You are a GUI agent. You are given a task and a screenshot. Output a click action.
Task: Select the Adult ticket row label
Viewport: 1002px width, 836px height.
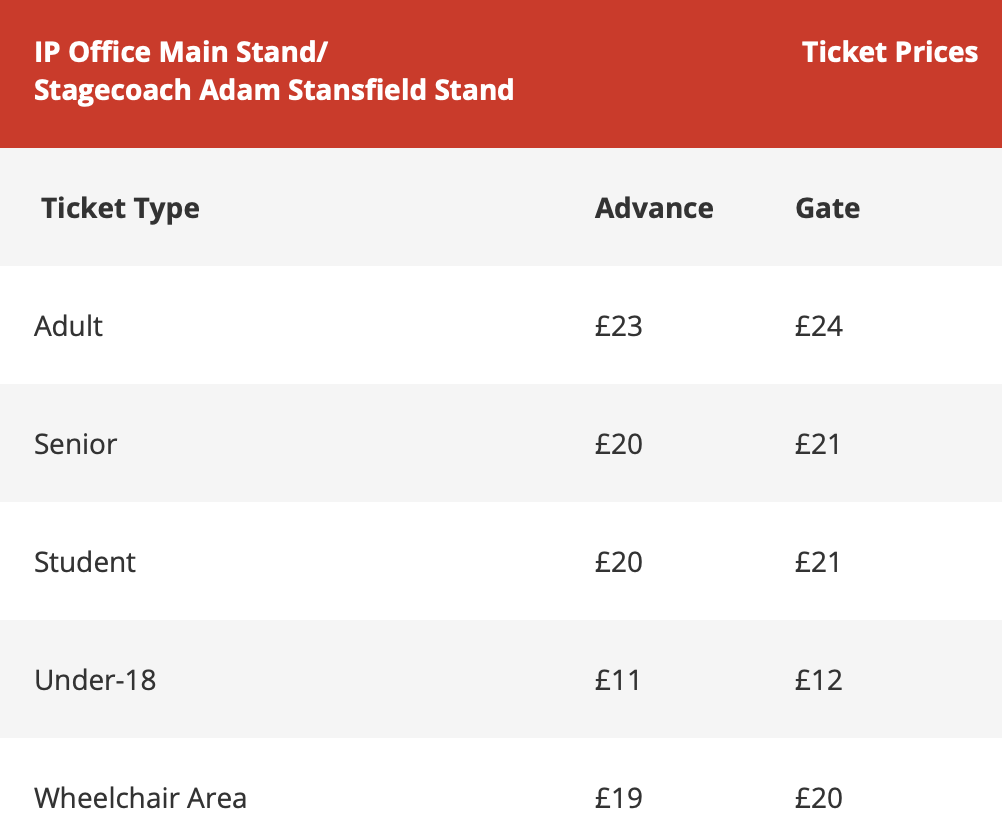68,326
